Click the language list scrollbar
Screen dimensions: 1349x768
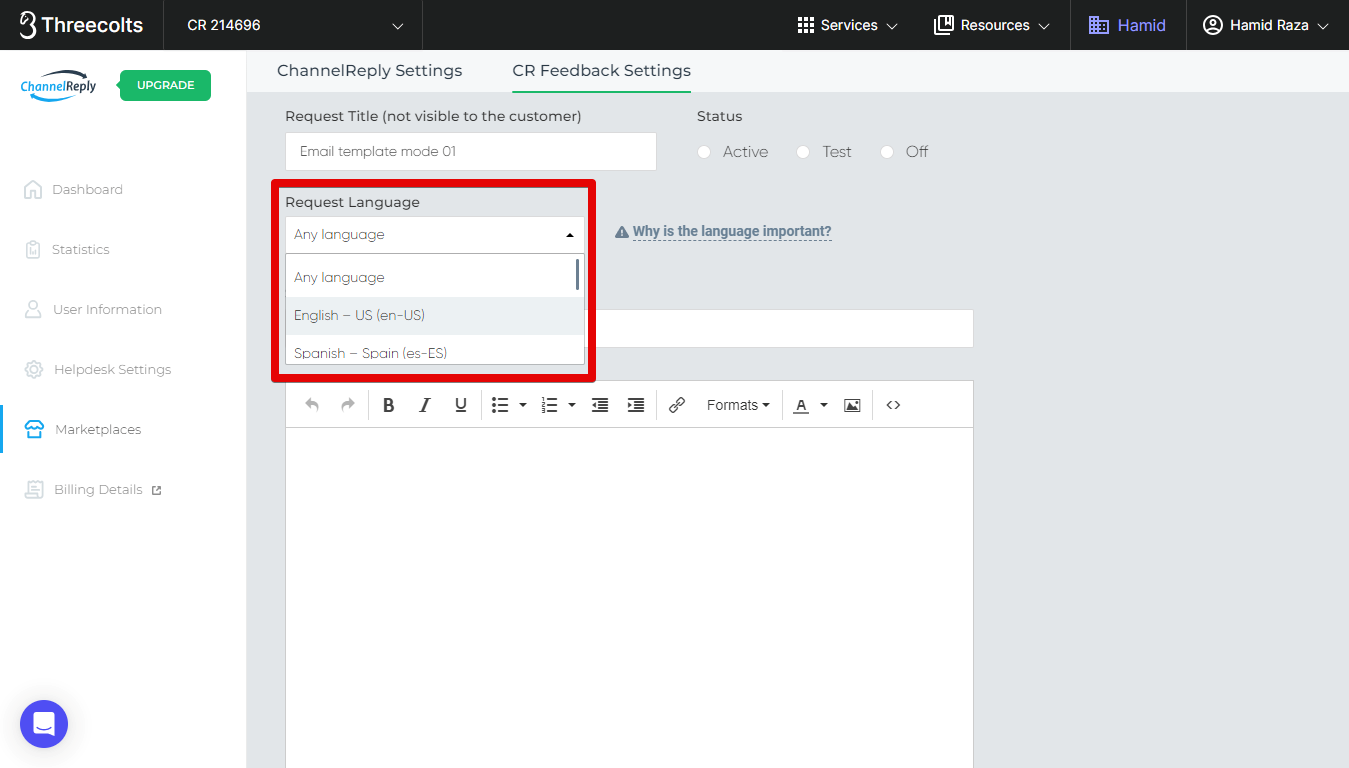point(578,274)
